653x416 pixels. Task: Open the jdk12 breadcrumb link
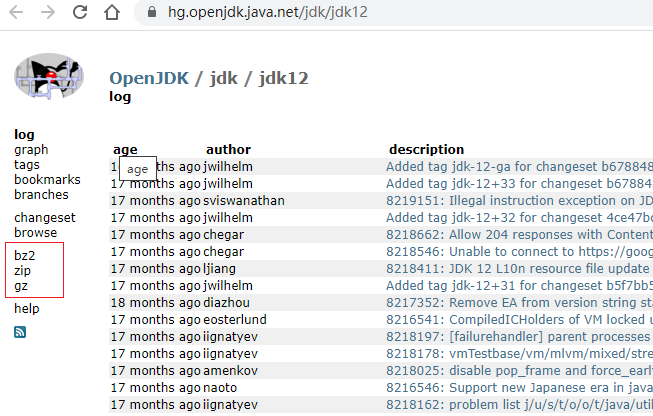pyautogui.click(x=284, y=78)
